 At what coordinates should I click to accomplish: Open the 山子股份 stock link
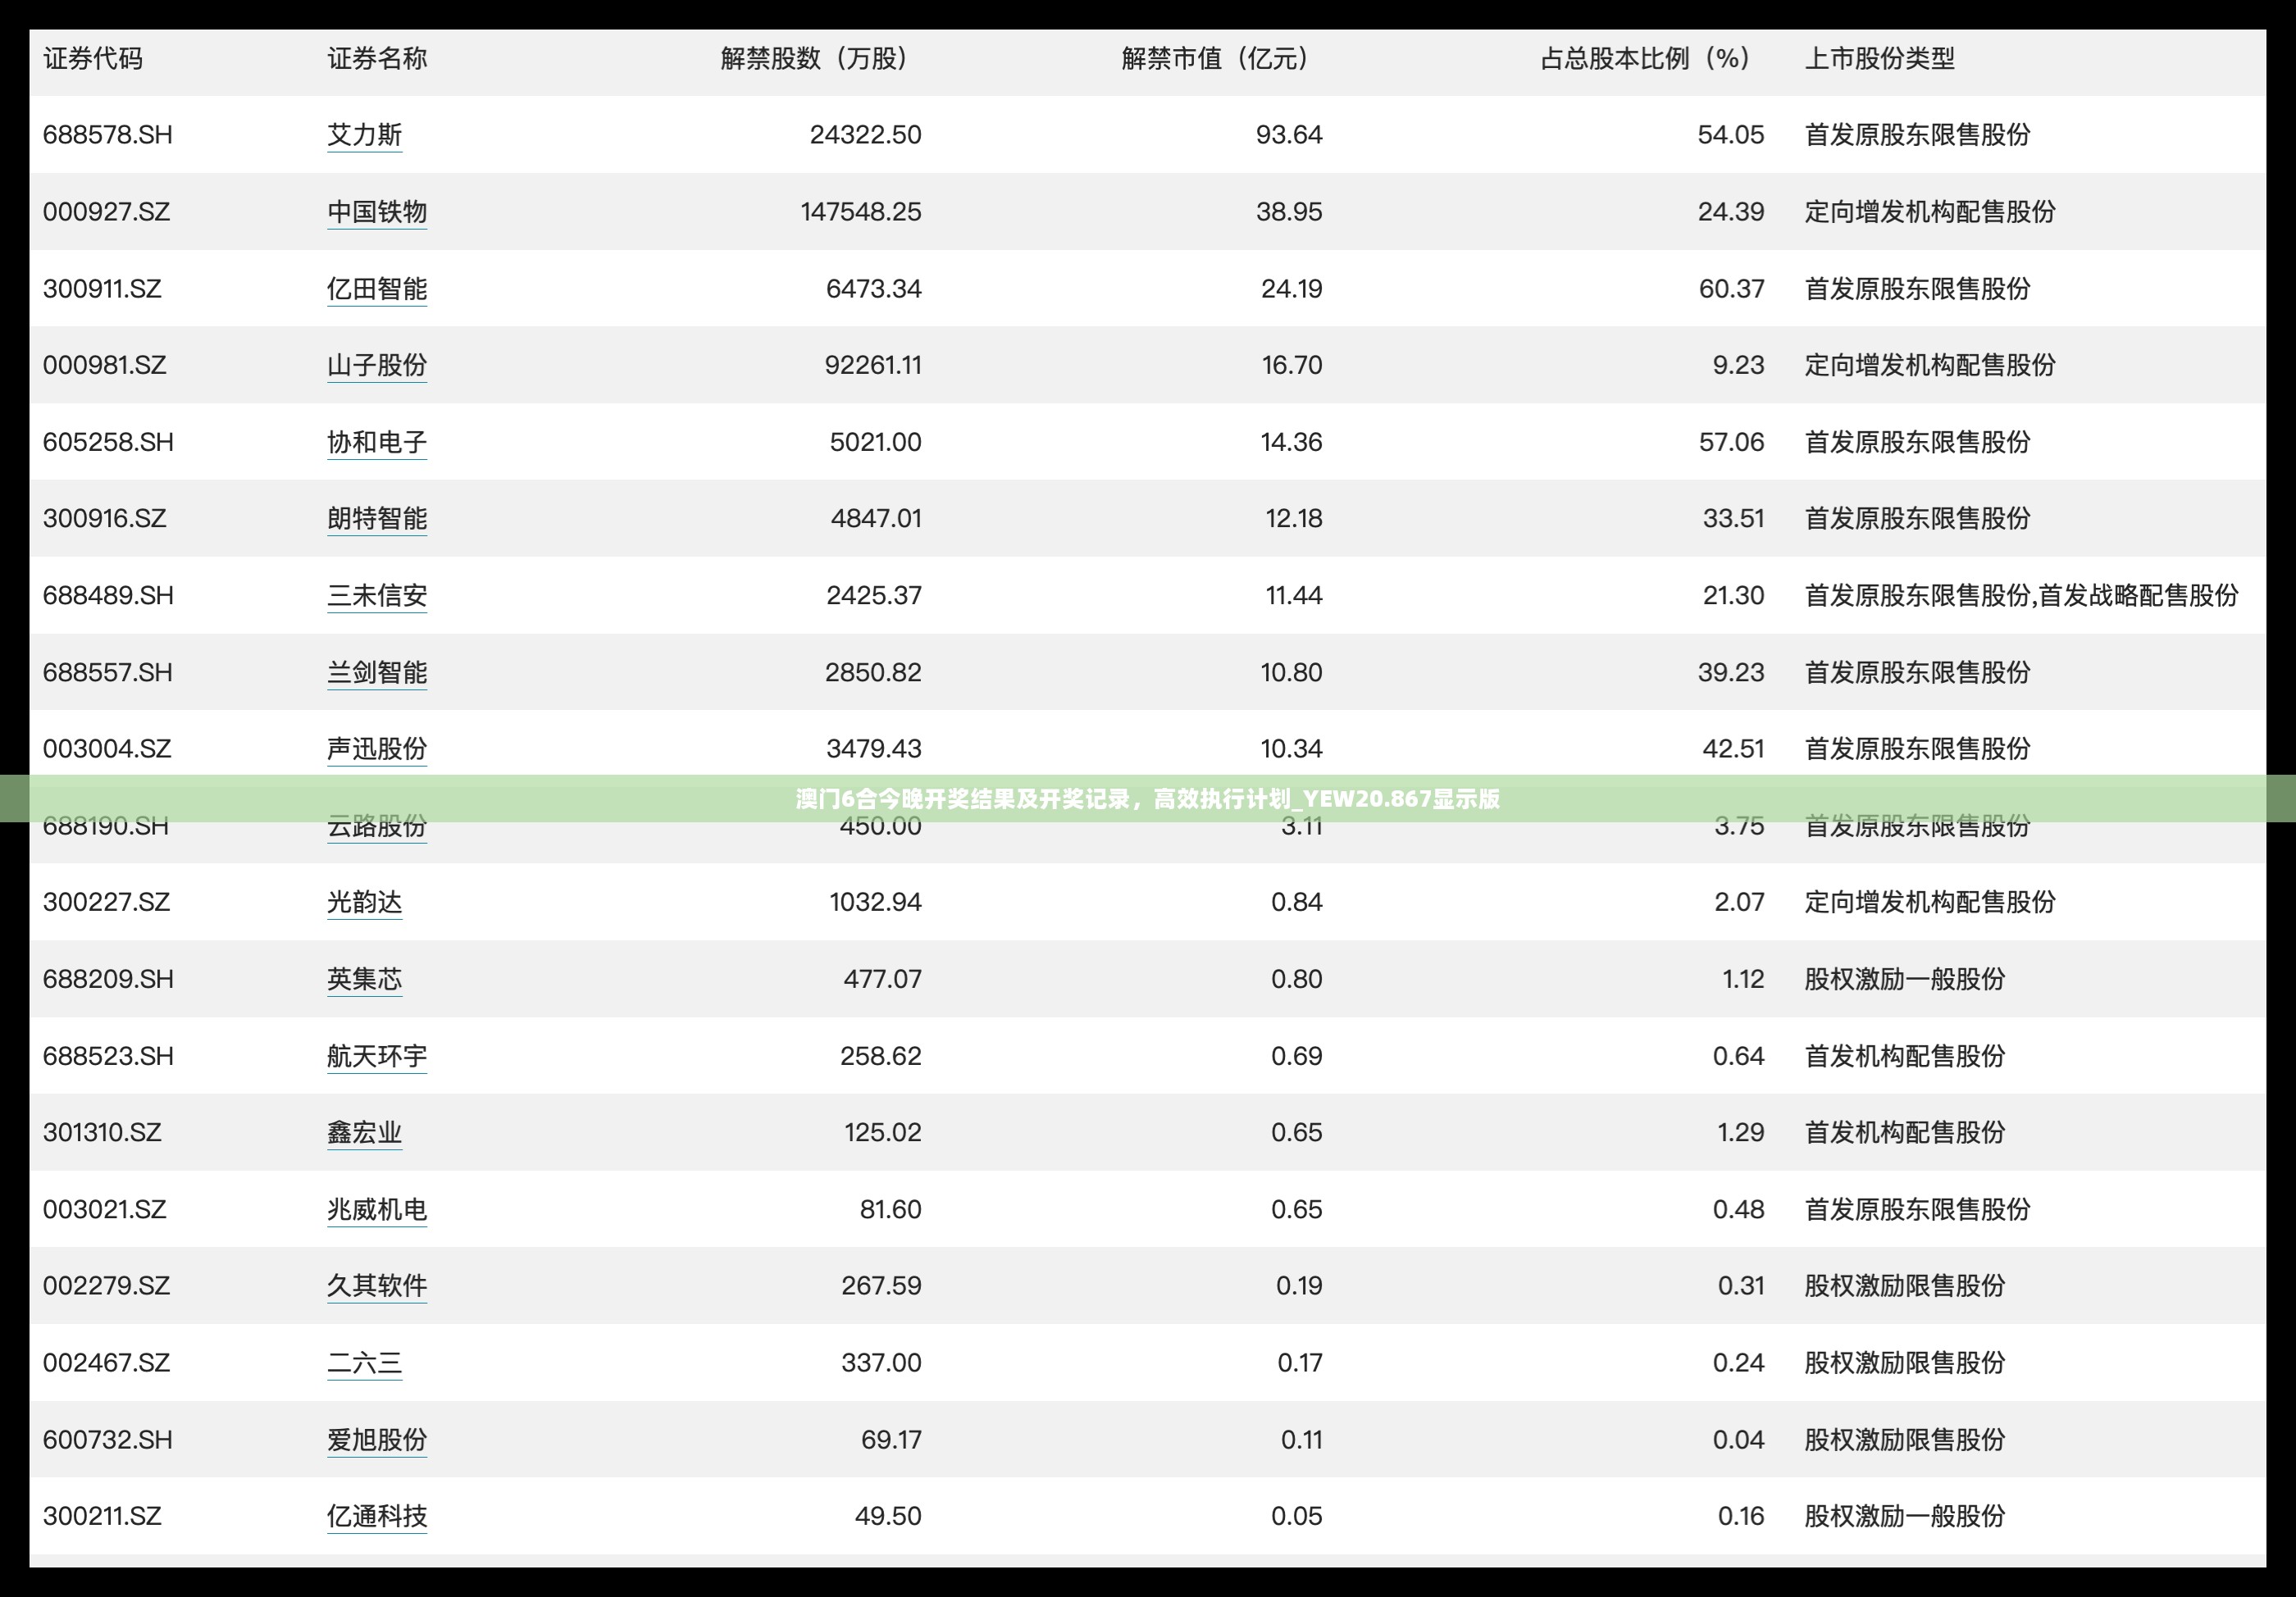click(377, 365)
